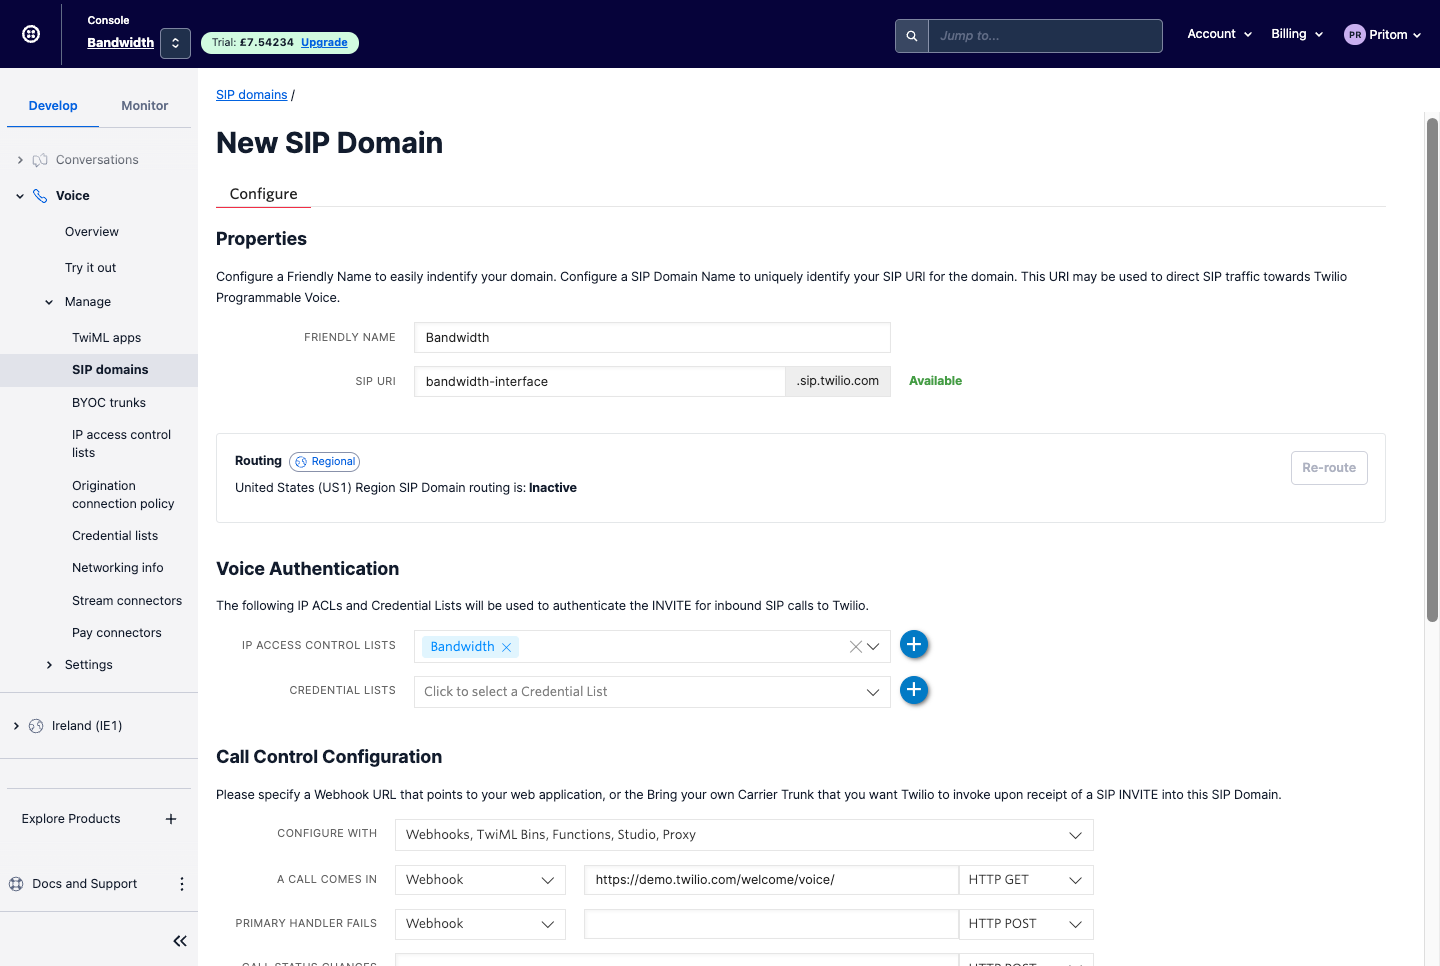Image resolution: width=1440 pixels, height=966 pixels.
Task: Click the Conversations chat icon
Action: click(x=40, y=160)
